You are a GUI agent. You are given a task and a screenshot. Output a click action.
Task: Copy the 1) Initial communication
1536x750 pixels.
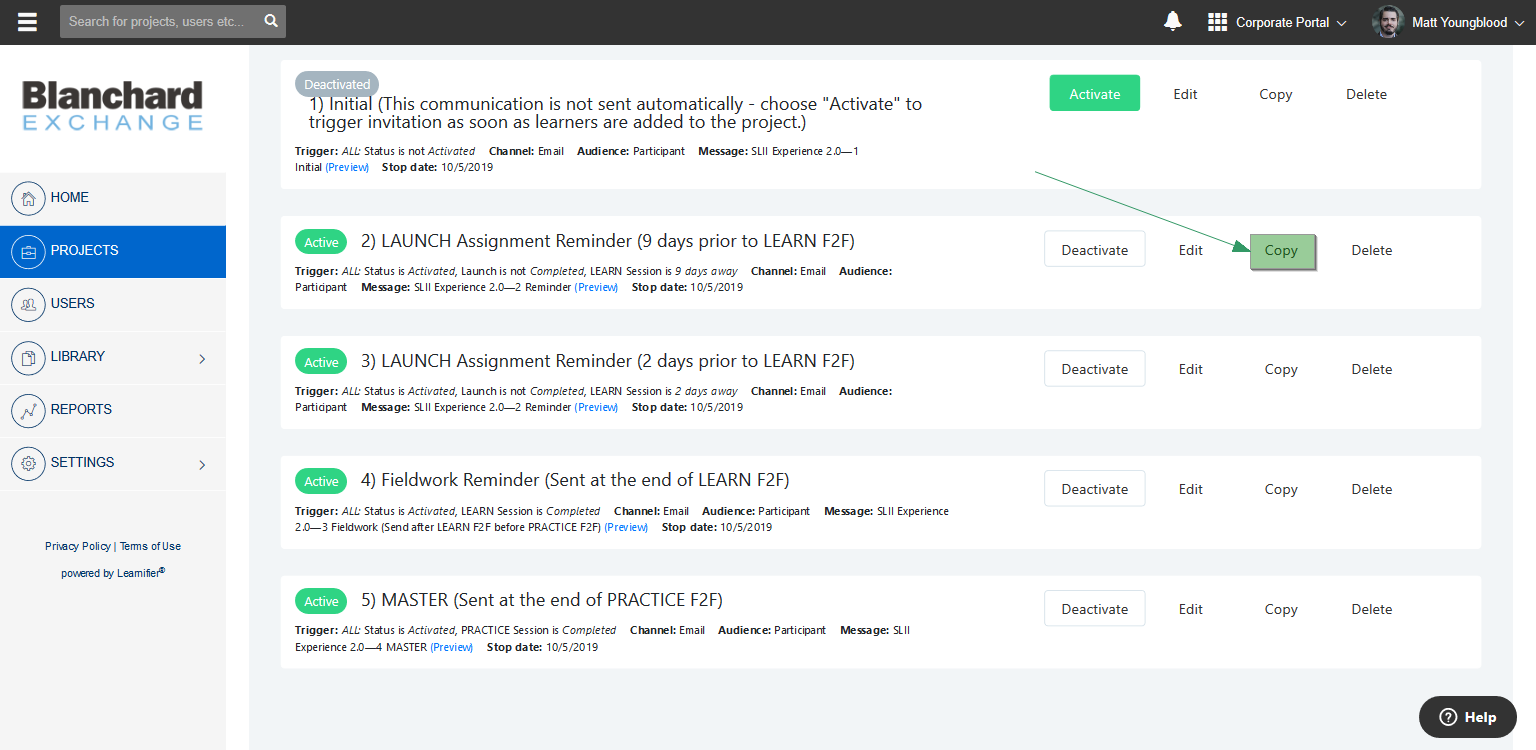click(x=1275, y=94)
